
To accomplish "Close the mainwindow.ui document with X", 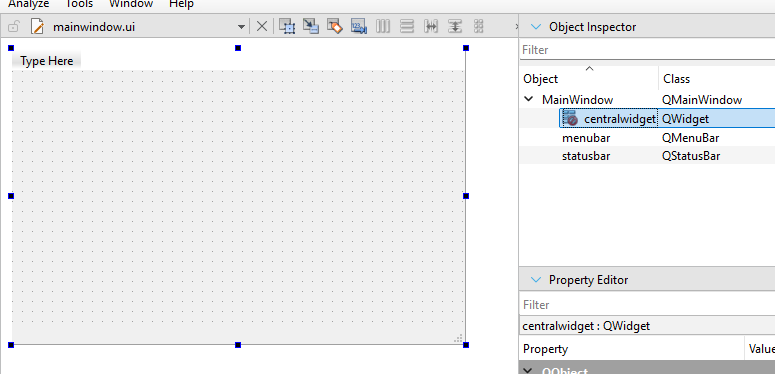I will pyautogui.click(x=262, y=27).
